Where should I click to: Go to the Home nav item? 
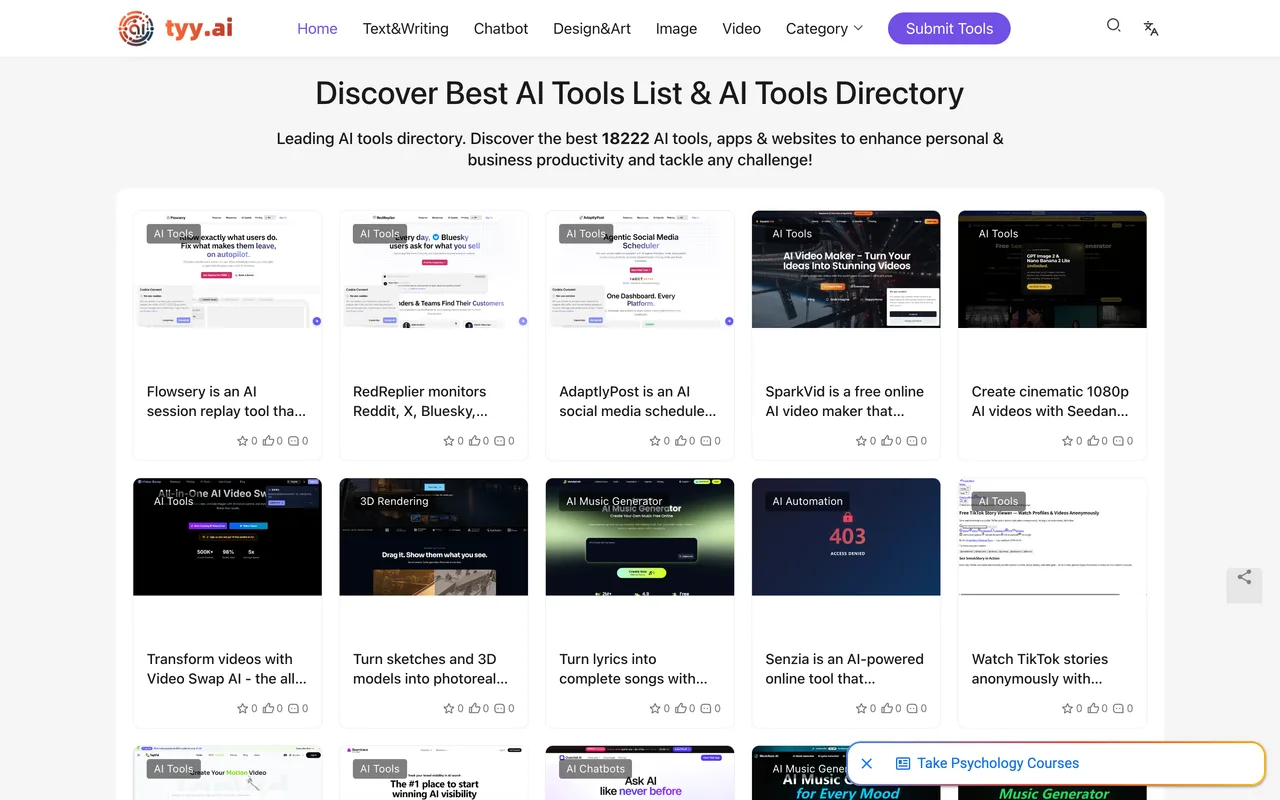point(317,28)
